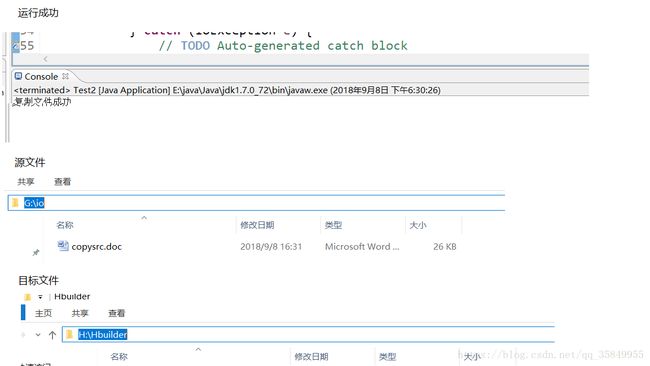Click the pin icon in G:\io sidebar

[x=36, y=252]
